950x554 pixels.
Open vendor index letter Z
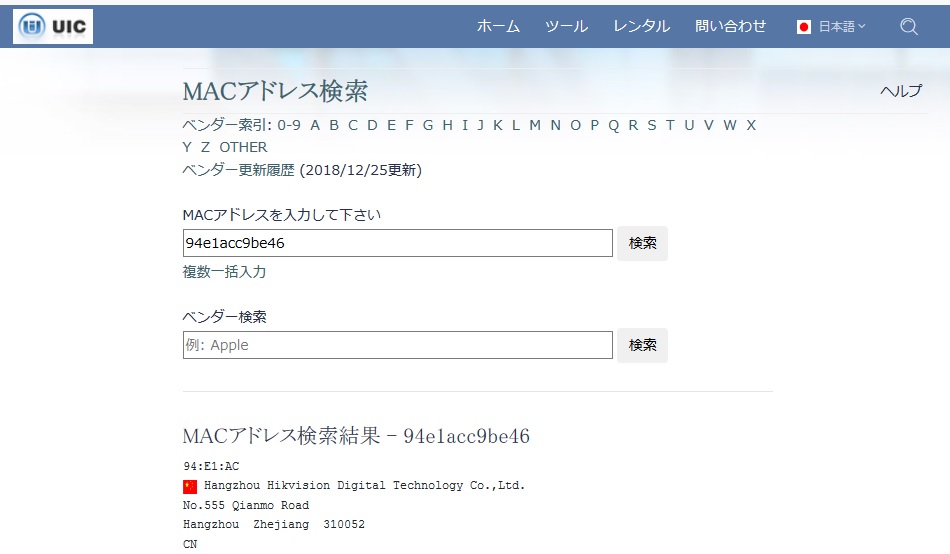pos(205,147)
